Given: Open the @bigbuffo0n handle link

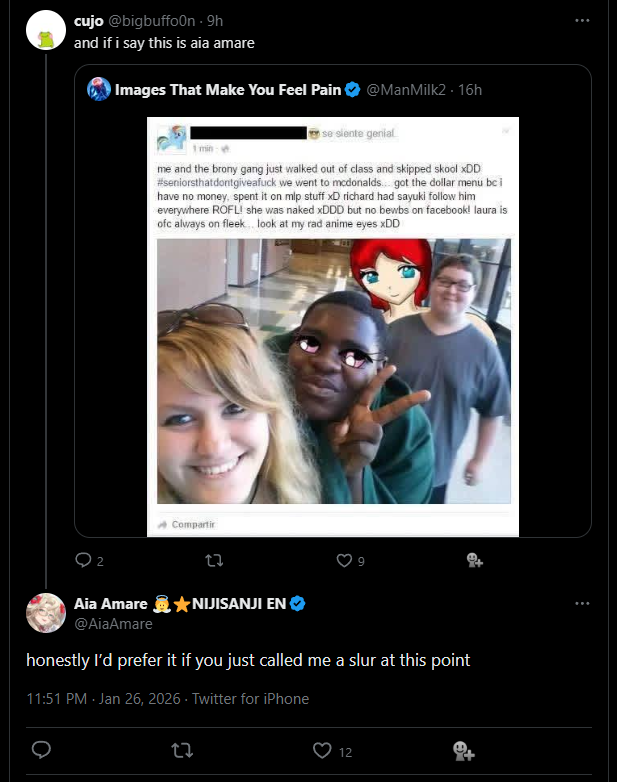Looking at the screenshot, I should [151, 21].
